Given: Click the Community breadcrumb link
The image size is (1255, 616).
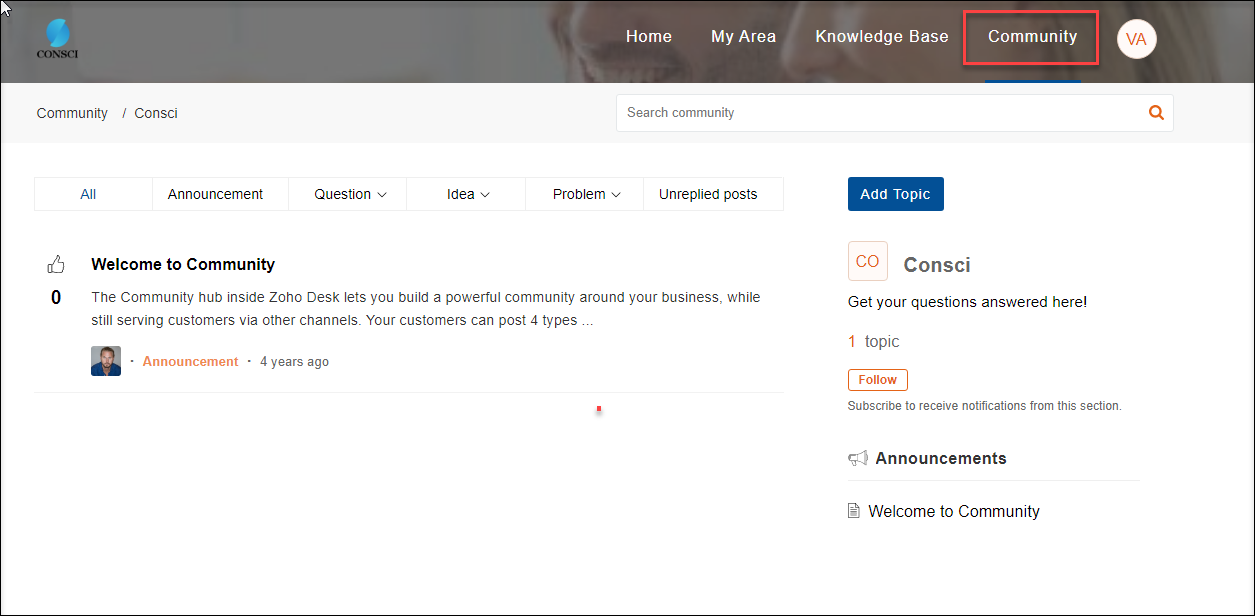Looking at the screenshot, I should click(72, 113).
